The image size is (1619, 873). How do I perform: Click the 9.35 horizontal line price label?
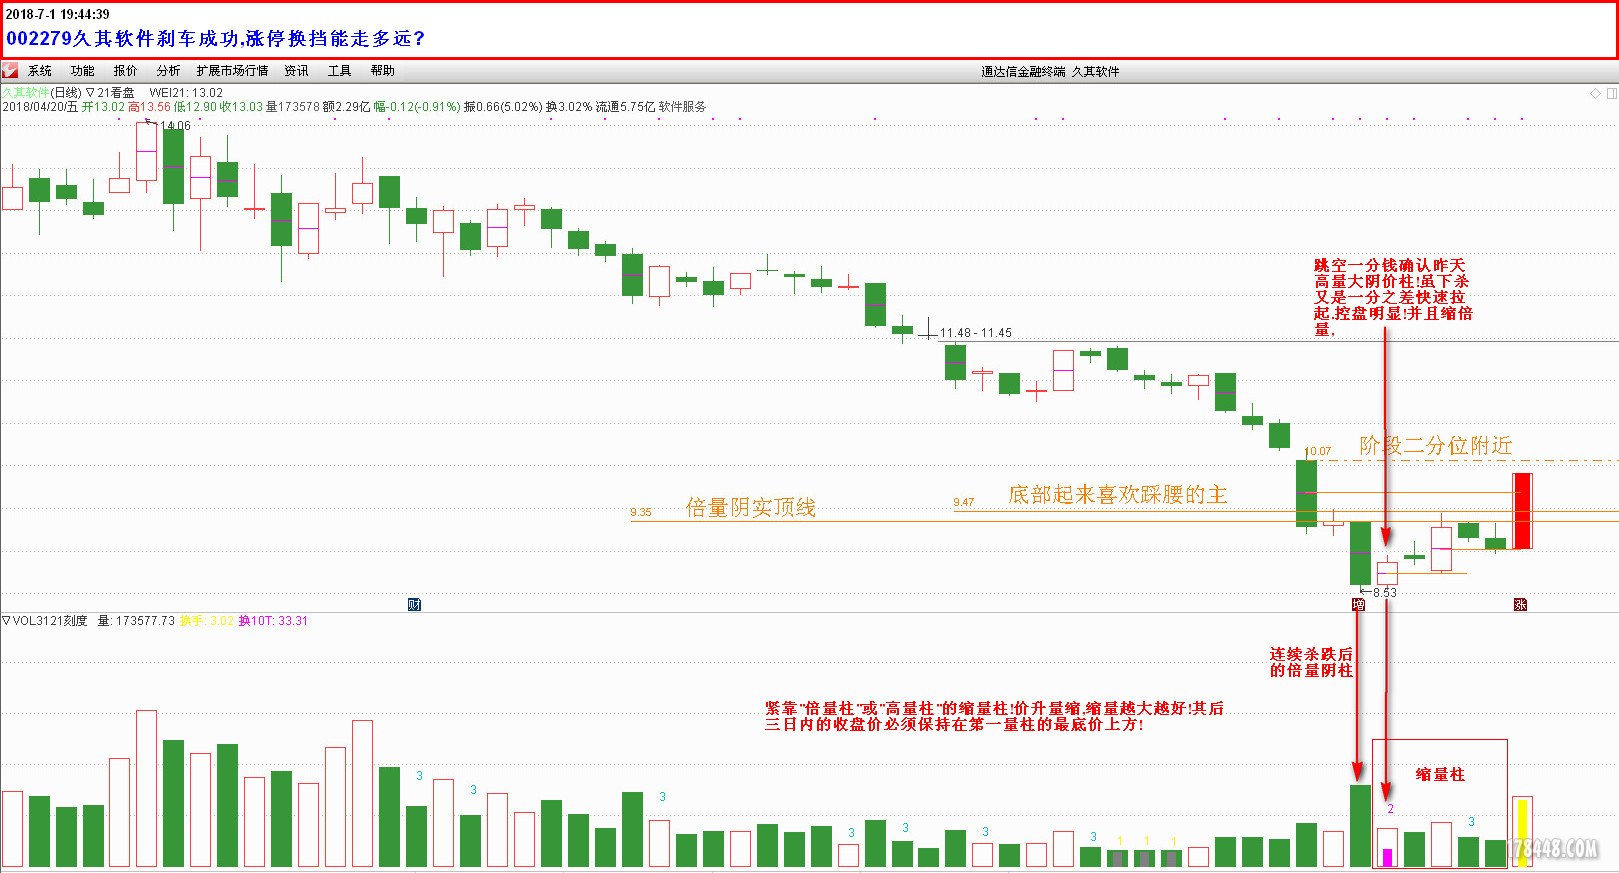click(x=641, y=512)
